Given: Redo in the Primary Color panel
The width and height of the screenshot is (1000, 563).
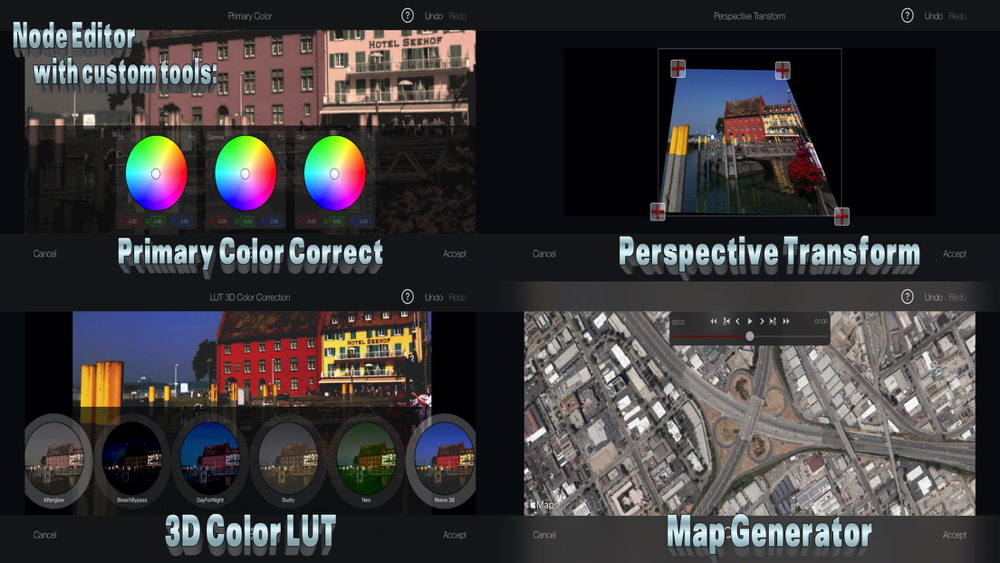Looking at the screenshot, I should (x=457, y=16).
